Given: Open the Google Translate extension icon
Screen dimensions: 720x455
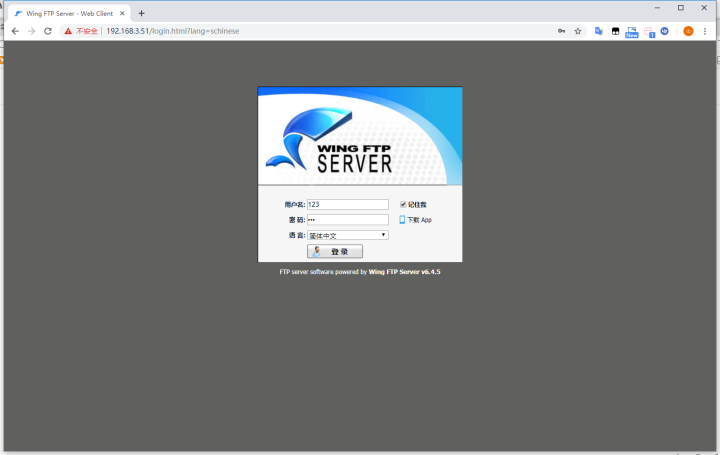Looking at the screenshot, I should click(x=599, y=31).
